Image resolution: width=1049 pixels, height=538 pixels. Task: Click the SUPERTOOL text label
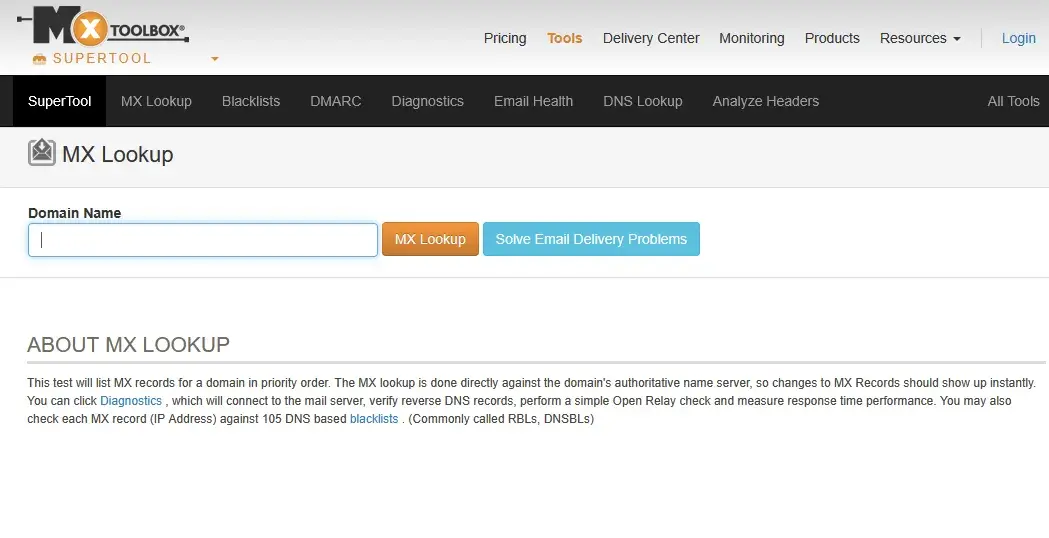click(x=102, y=59)
